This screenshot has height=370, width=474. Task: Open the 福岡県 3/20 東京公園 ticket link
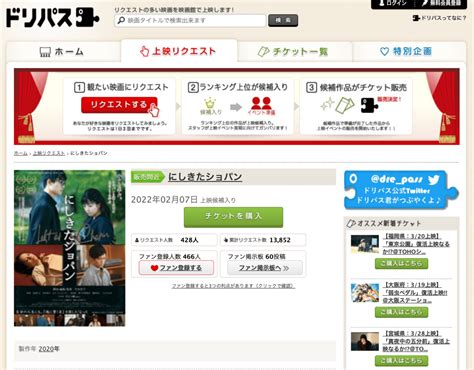coord(416,244)
